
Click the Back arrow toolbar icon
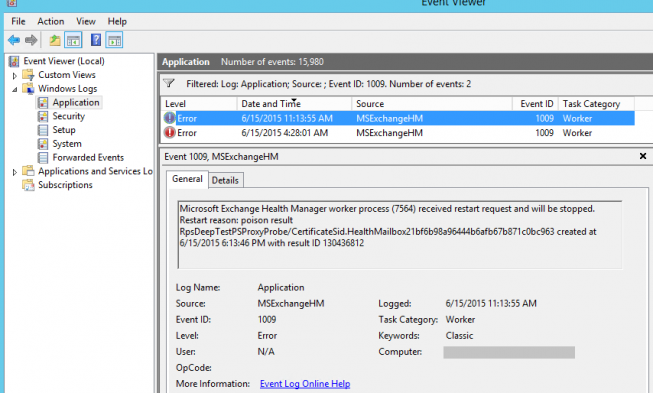[14, 40]
